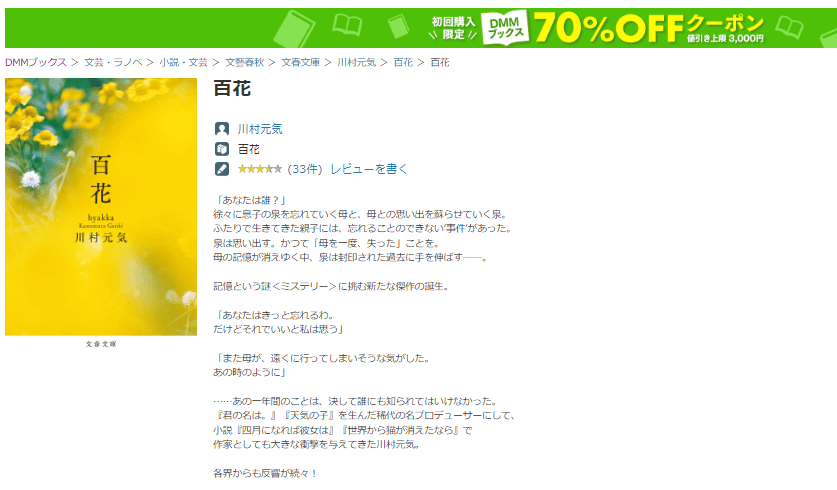Image resolution: width=837 pixels, height=490 pixels.
Task: Open the (33件) reviews count link
Action: click(305, 169)
